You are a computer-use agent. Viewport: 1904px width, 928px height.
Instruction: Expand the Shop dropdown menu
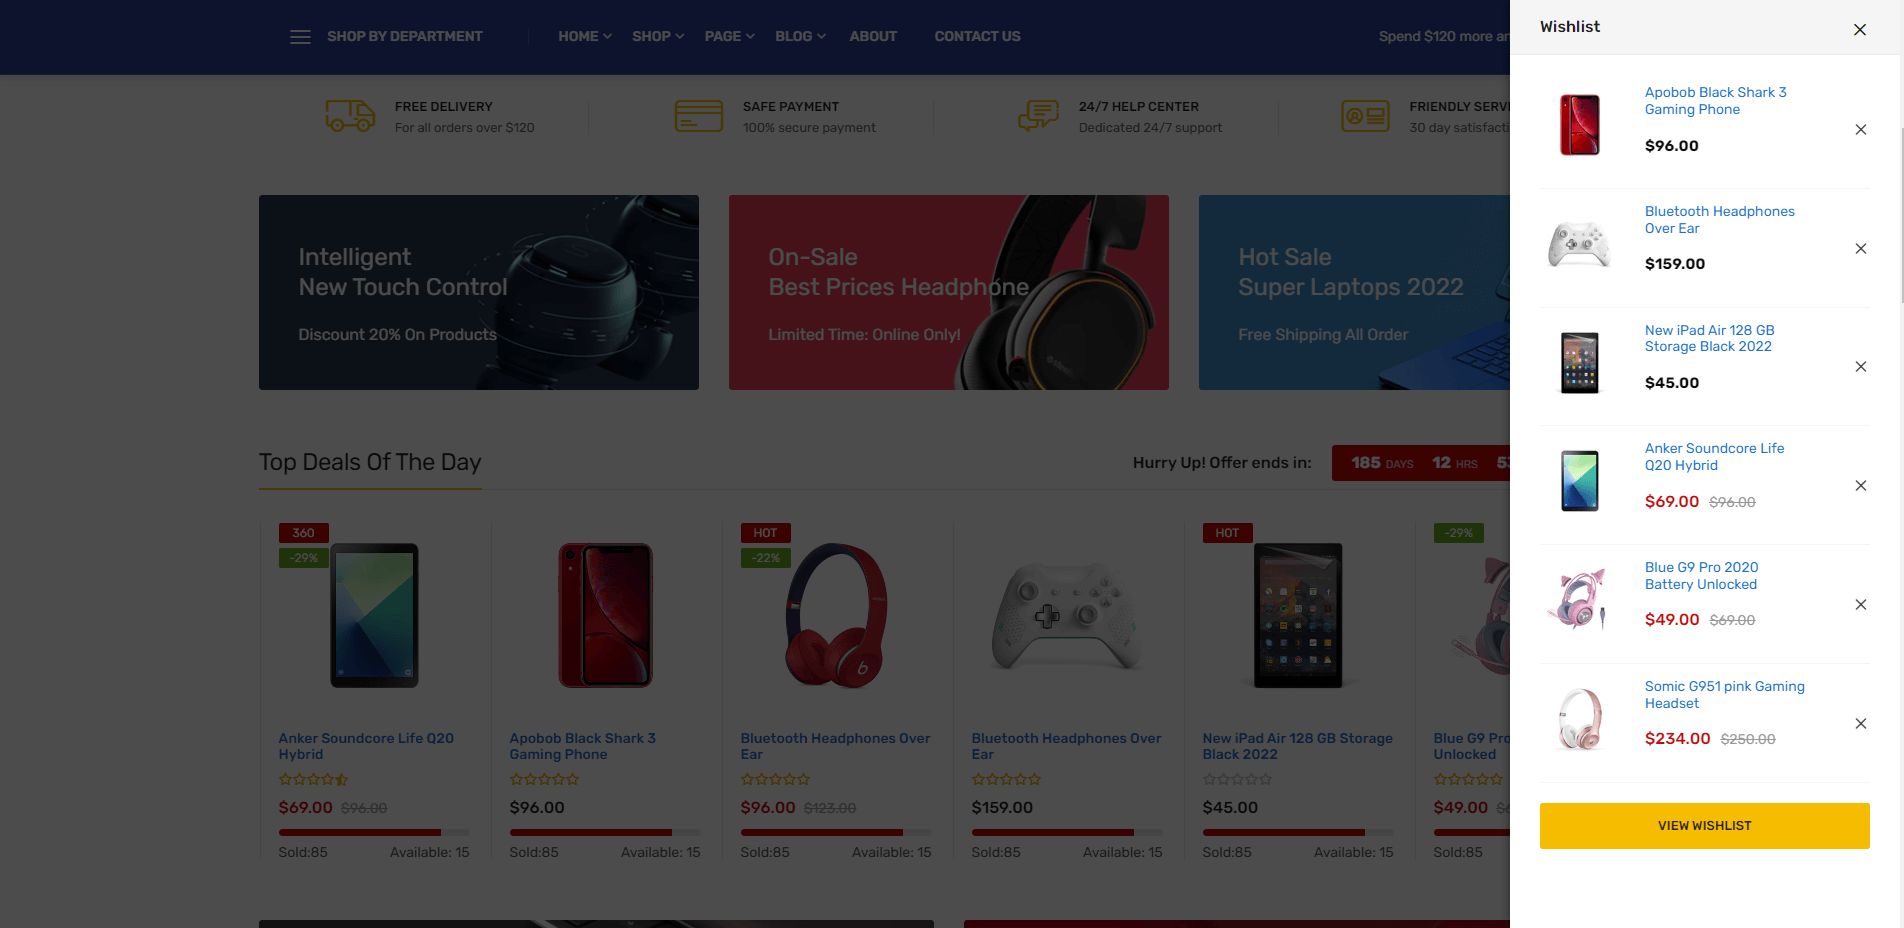(658, 36)
